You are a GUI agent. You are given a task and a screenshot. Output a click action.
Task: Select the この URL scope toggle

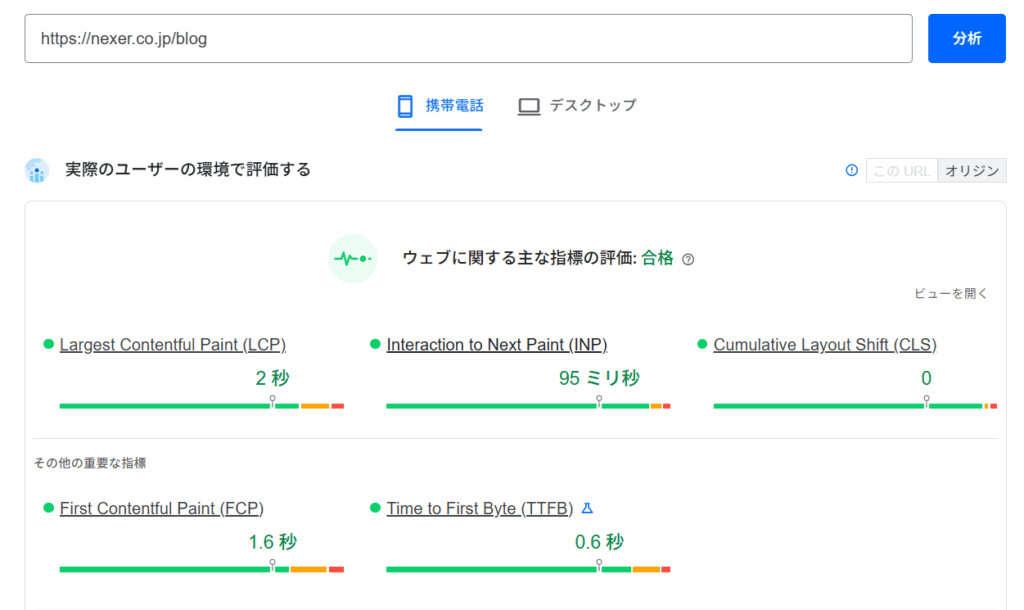tap(901, 170)
